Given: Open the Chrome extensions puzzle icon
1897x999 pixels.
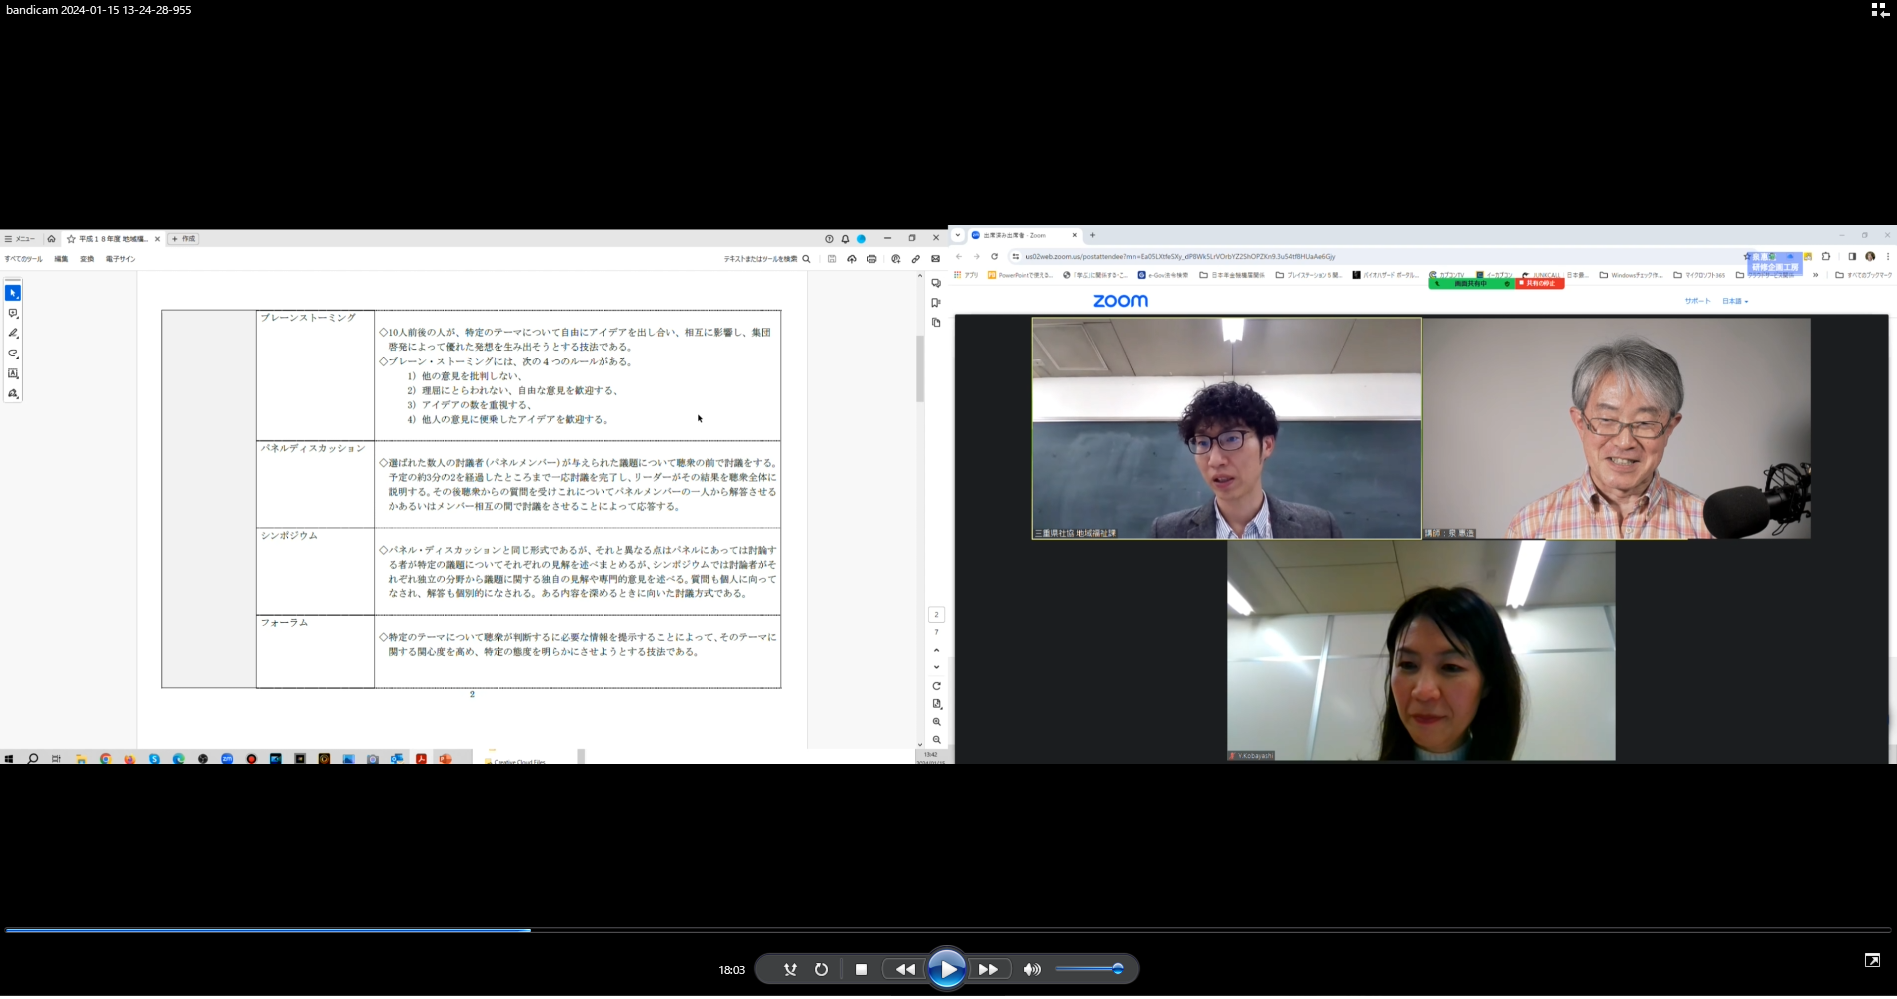Looking at the screenshot, I should [x=1825, y=257].
